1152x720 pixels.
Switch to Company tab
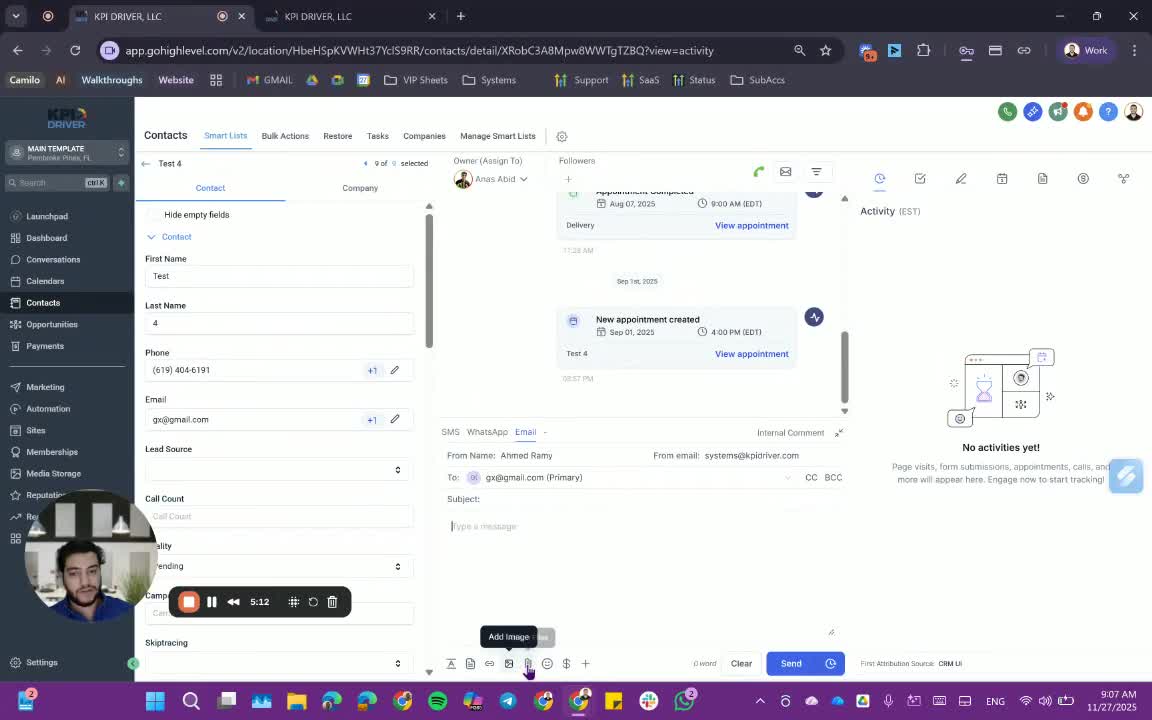(360, 188)
